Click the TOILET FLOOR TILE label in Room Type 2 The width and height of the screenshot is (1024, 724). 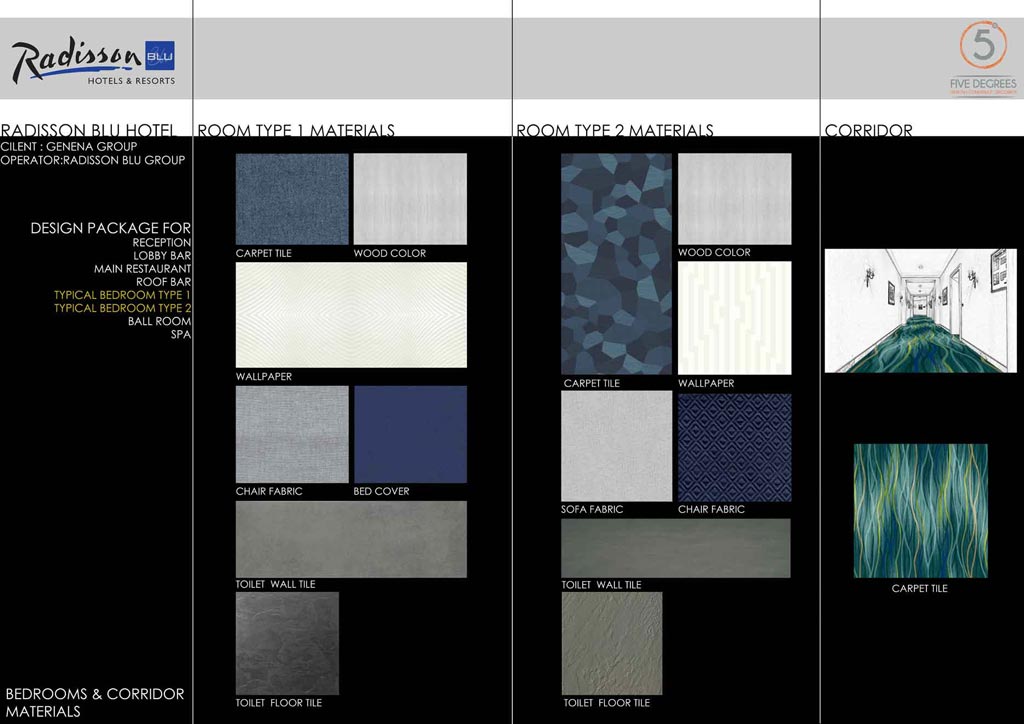tap(607, 703)
